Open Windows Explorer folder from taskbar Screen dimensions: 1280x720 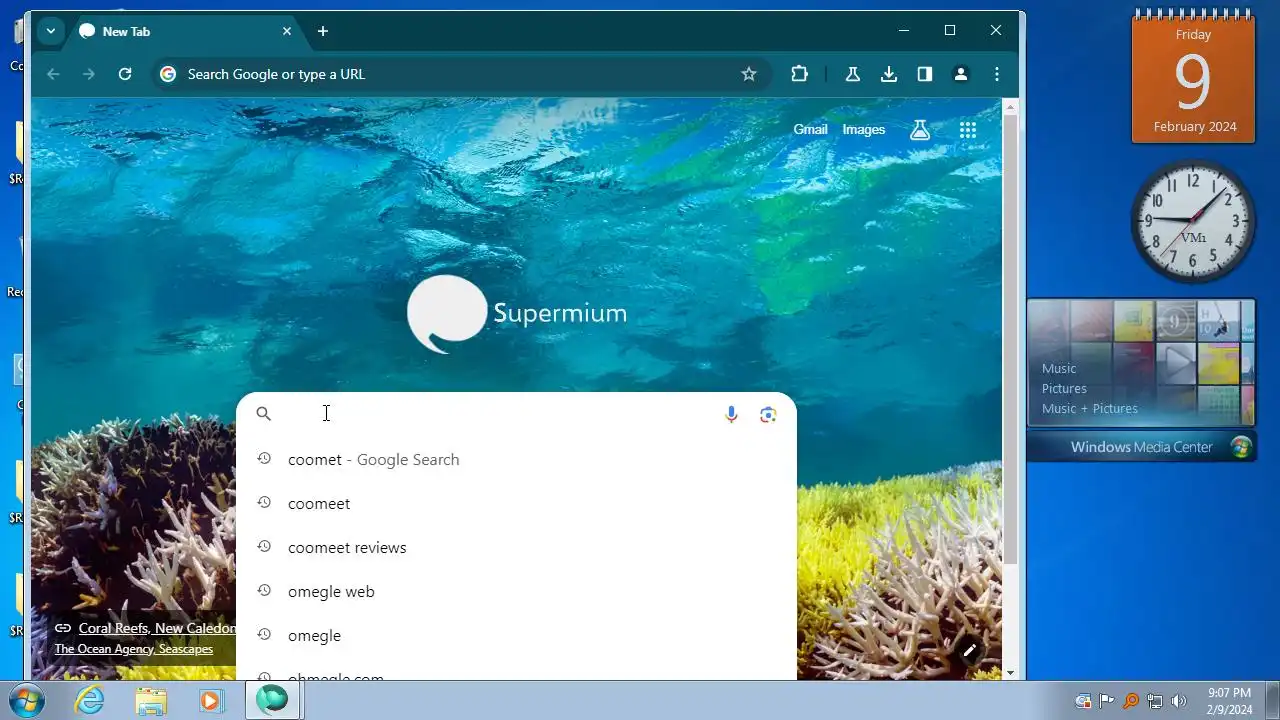[151, 701]
